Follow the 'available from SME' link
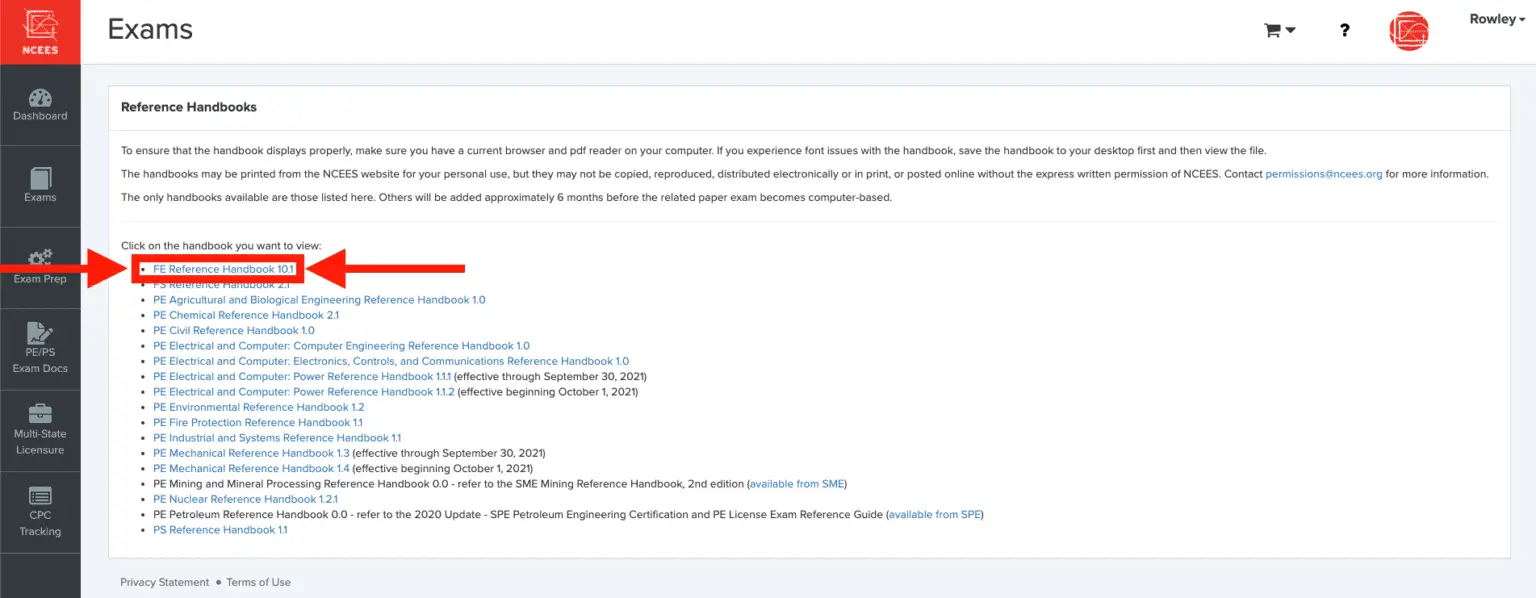Image resolution: width=1536 pixels, height=598 pixels. (797, 484)
